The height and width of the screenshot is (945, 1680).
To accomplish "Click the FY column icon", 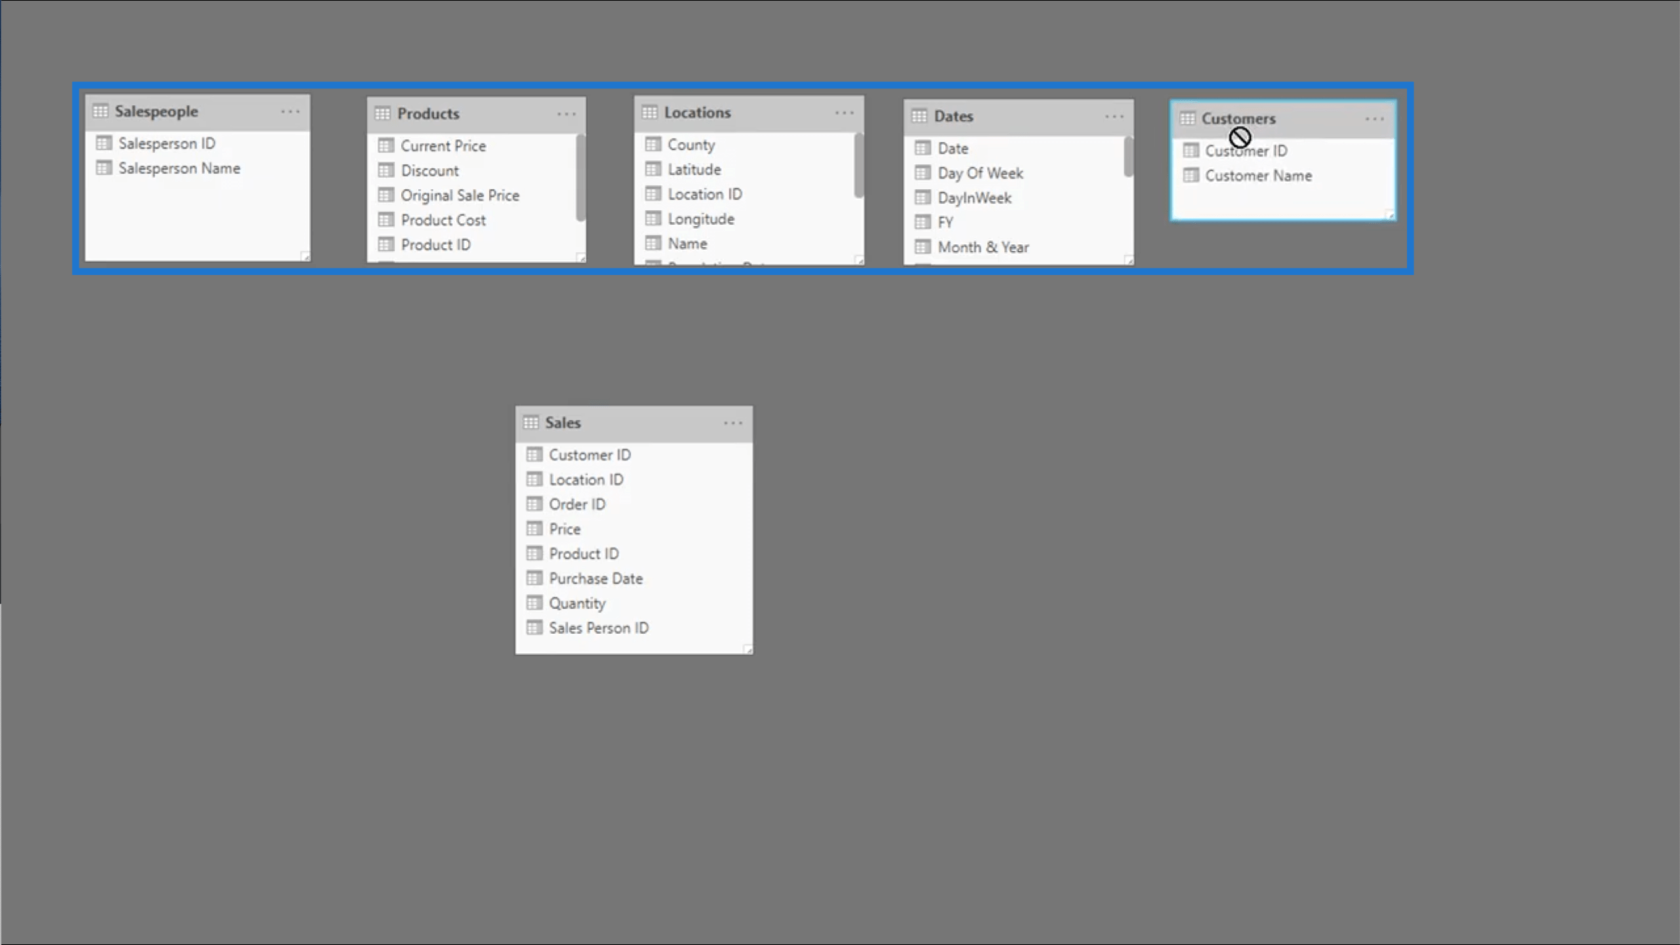I will click(x=923, y=222).
